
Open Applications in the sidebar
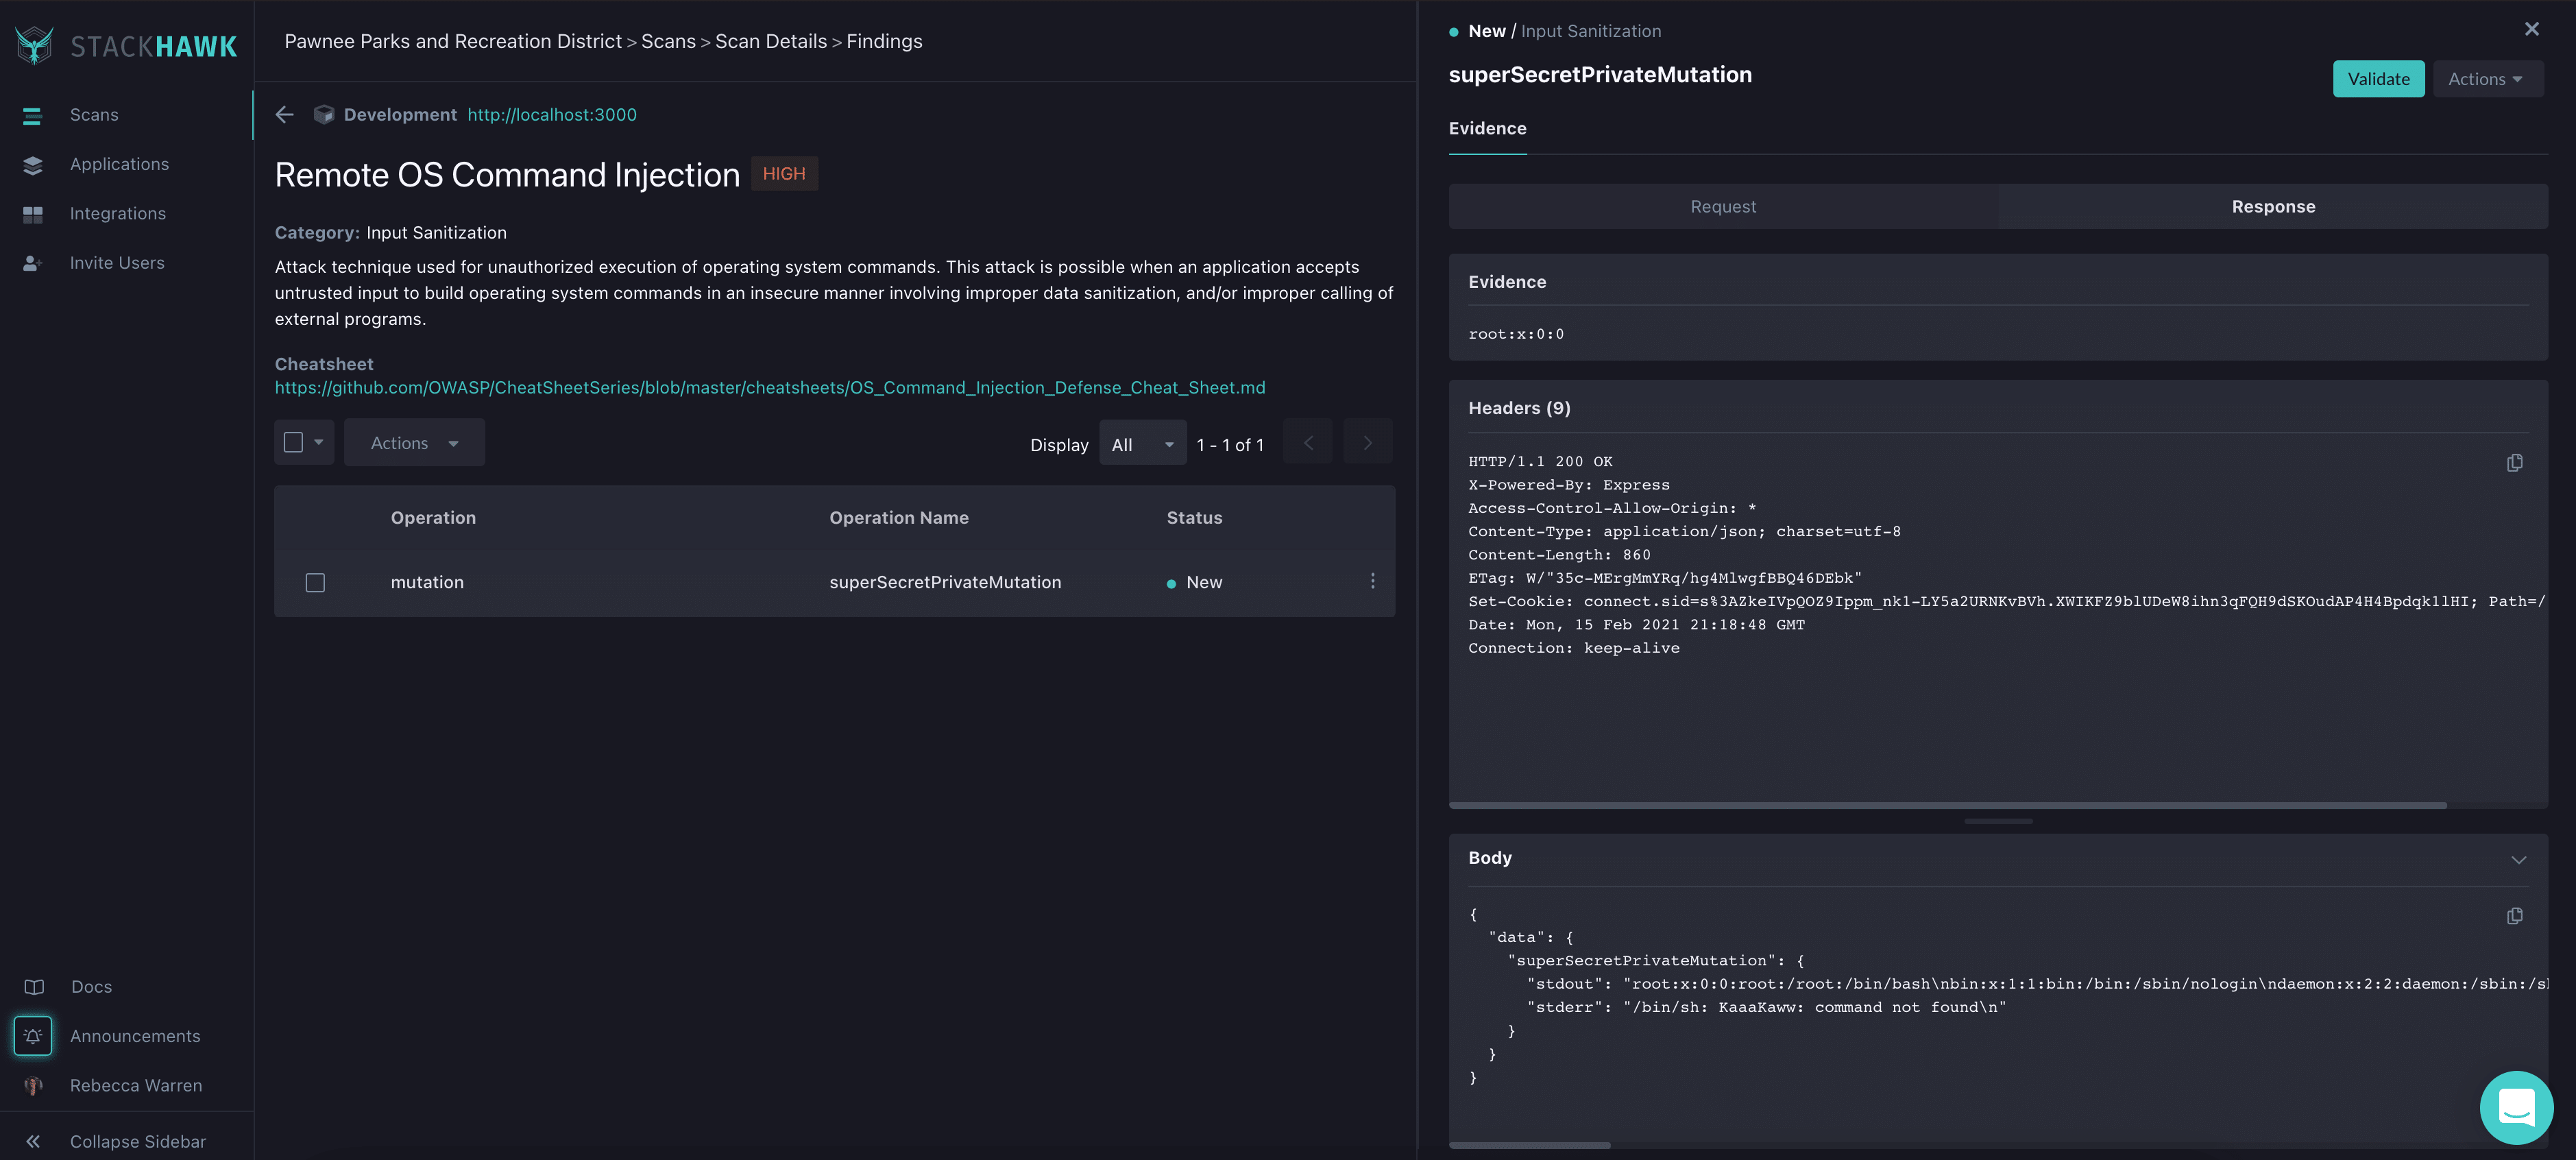pyautogui.click(x=119, y=164)
